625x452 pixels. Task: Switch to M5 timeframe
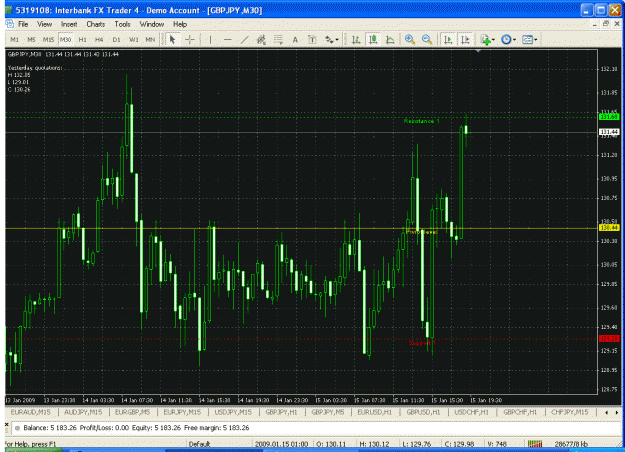tap(31, 39)
